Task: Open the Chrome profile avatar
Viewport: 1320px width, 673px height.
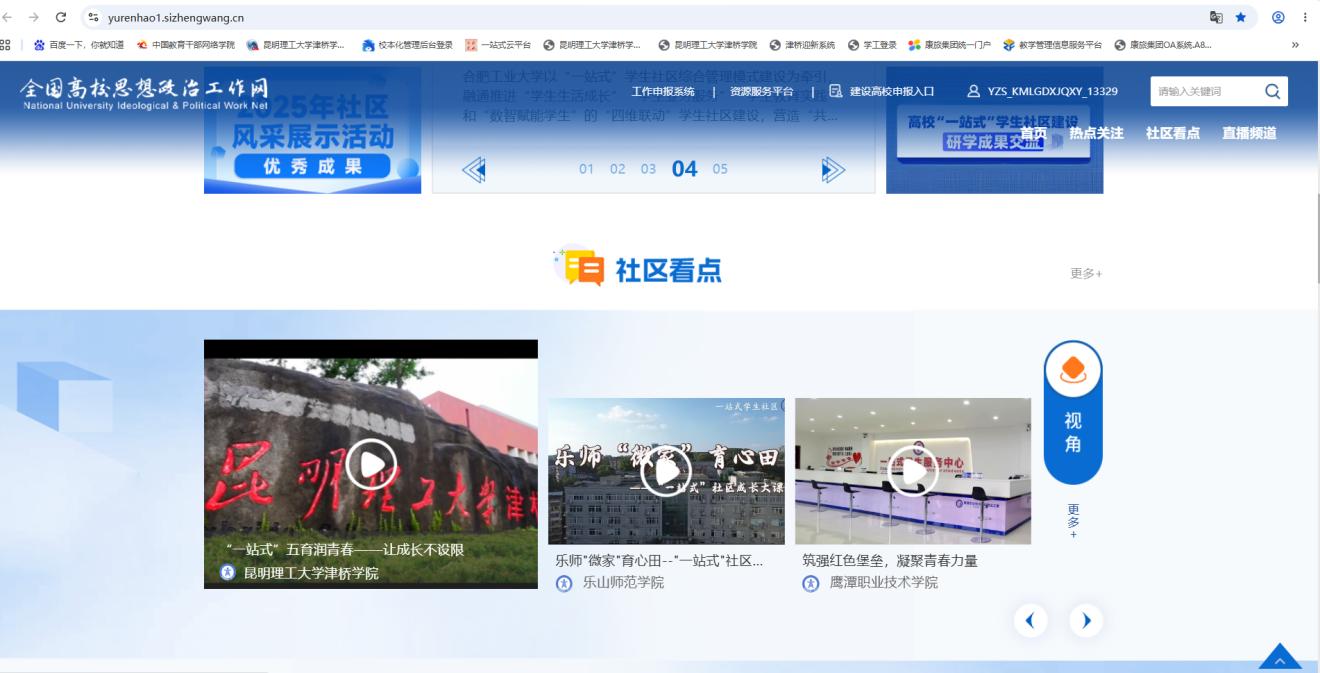Action: pos(1278,17)
